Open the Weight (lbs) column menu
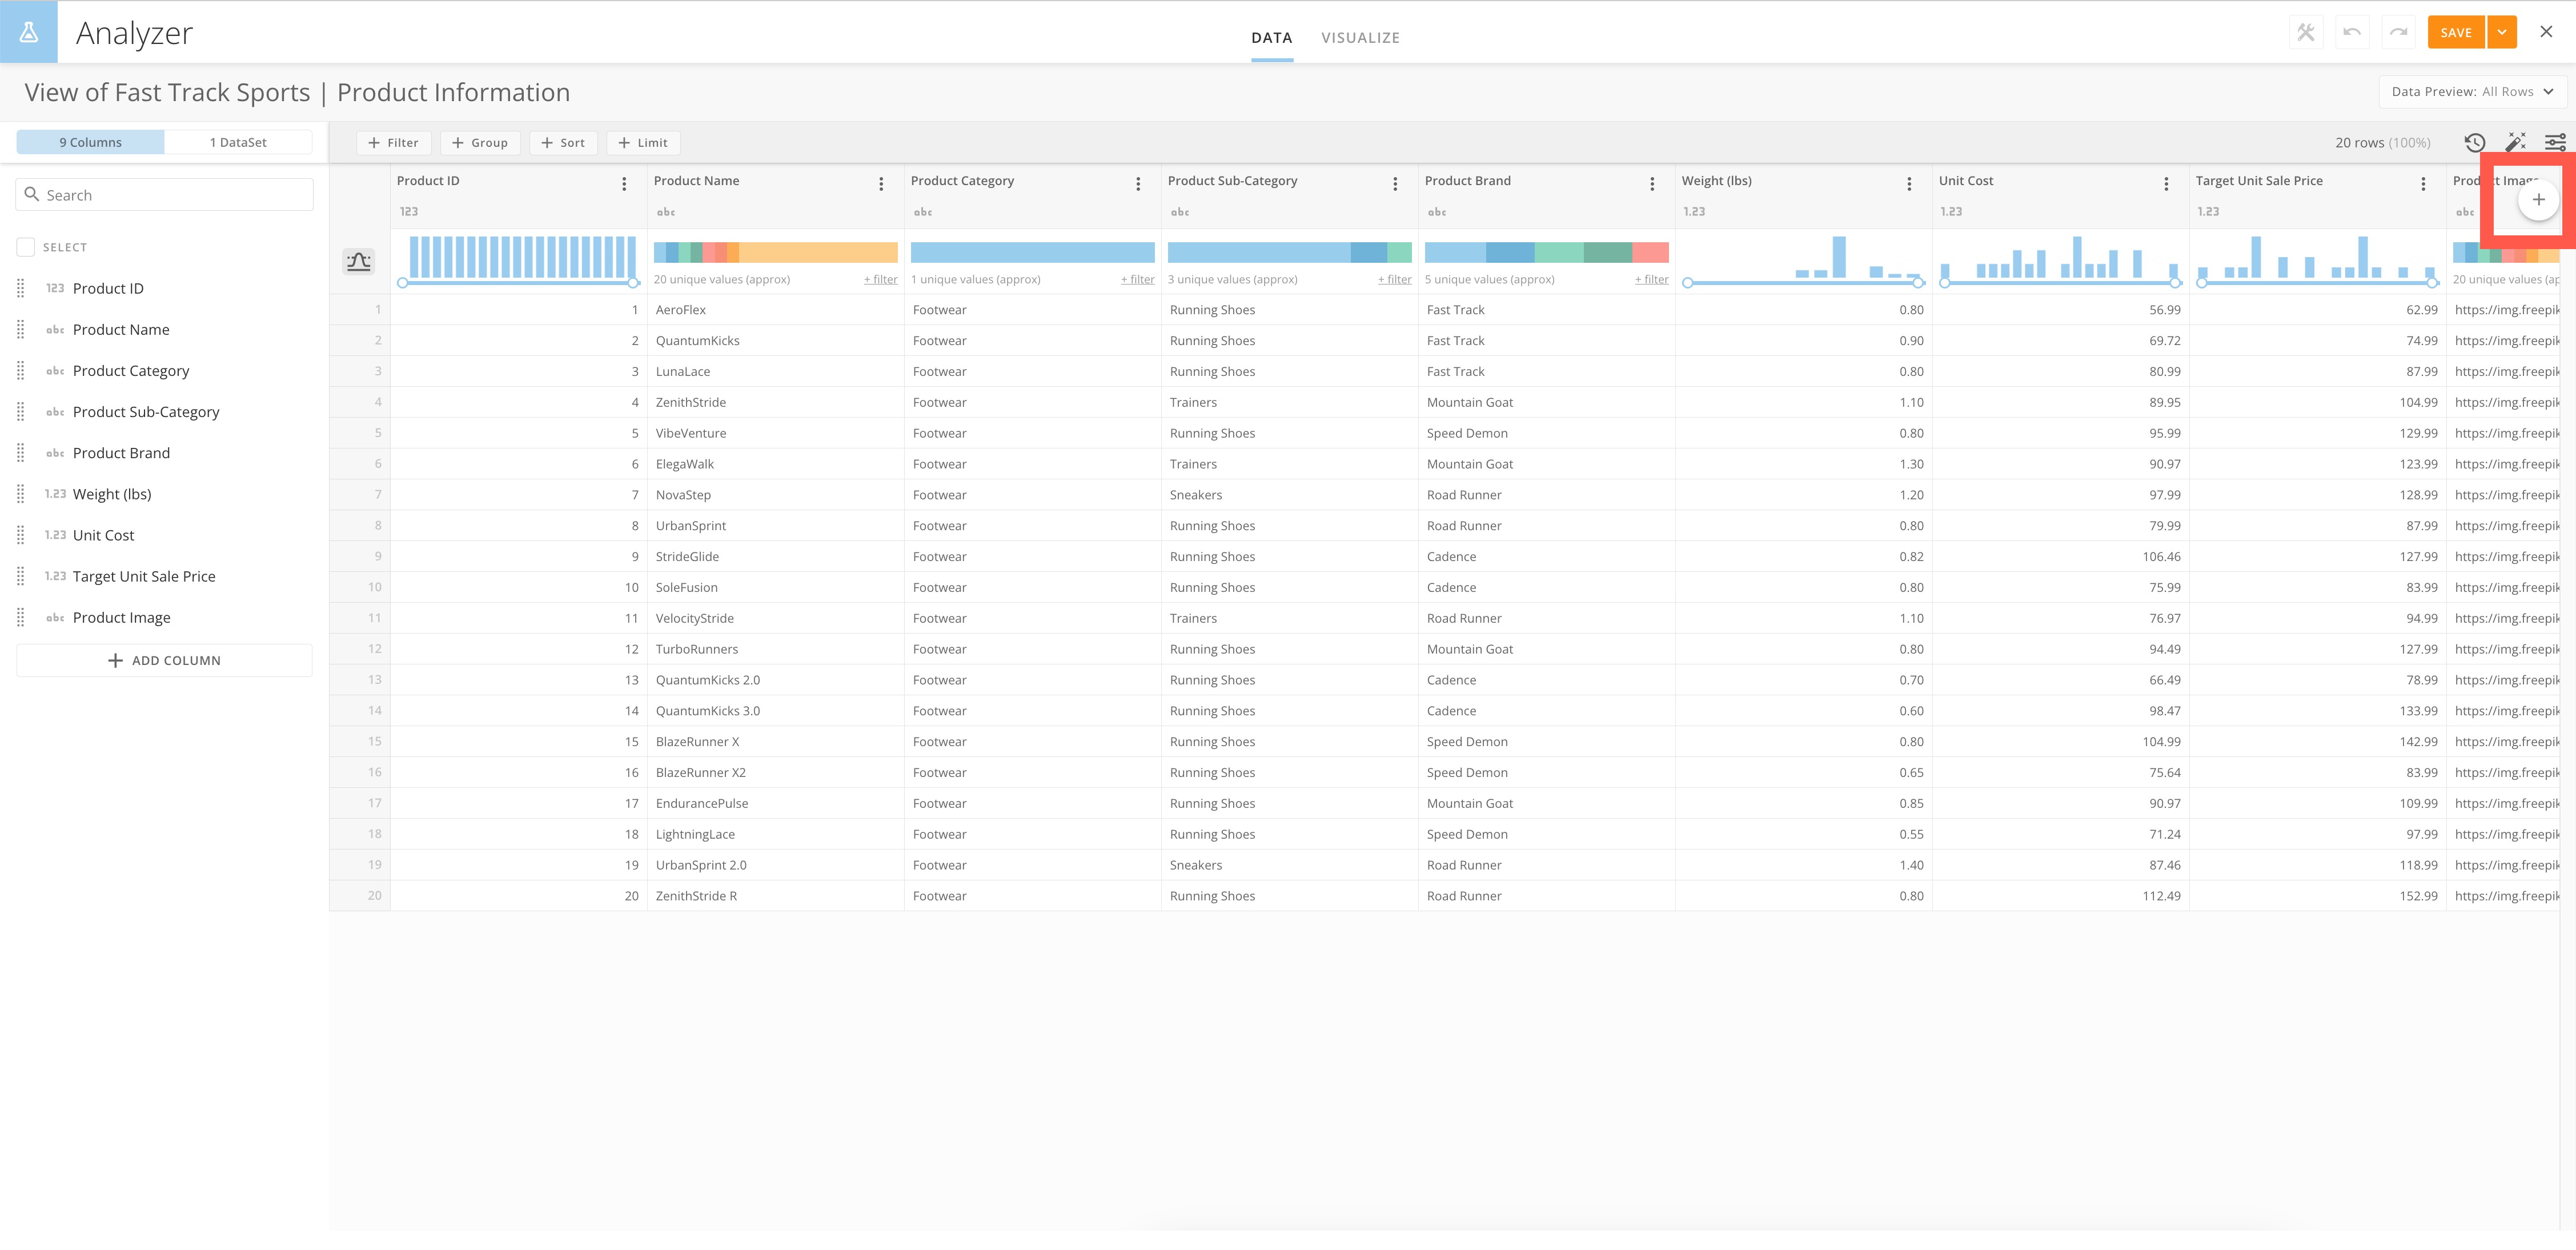 coord(1910,183)
